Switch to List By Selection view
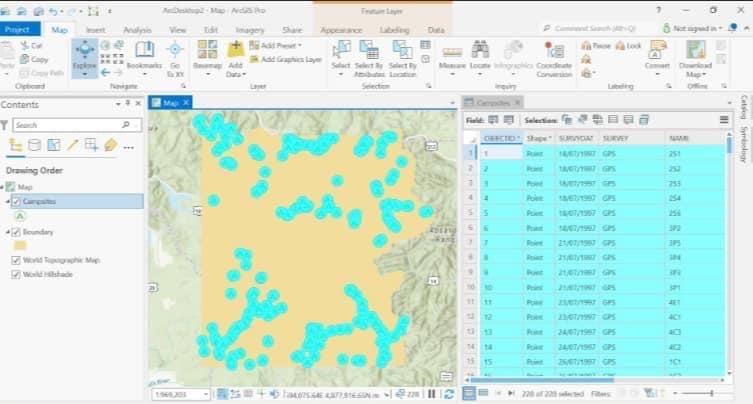Image resolution: width=753 pixels, height=404 pixels. point(54,145)
